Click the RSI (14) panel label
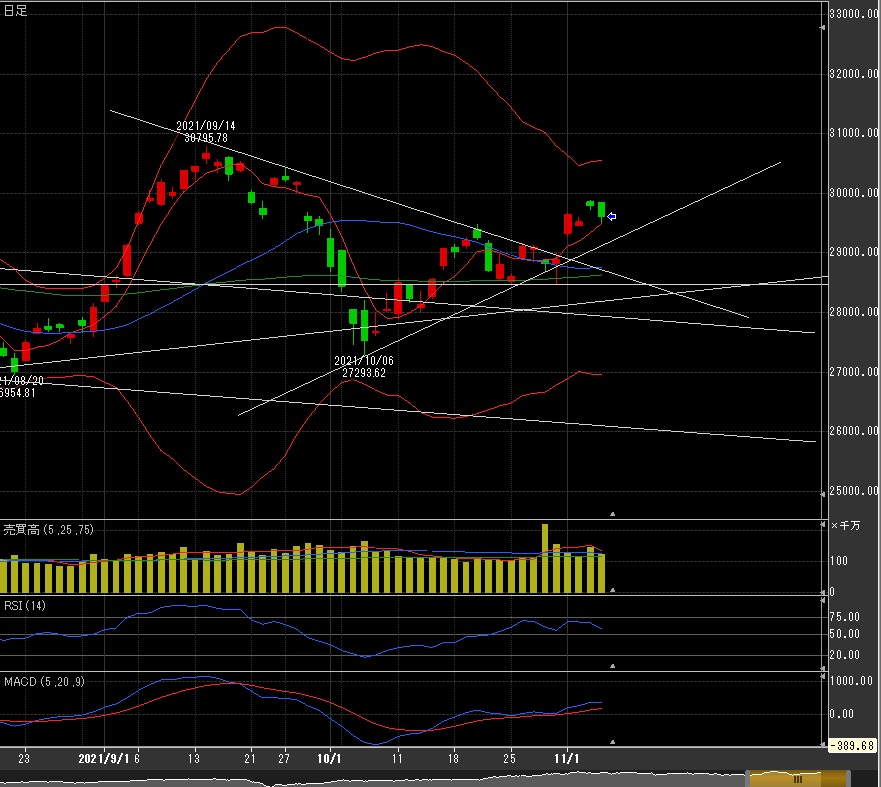 25,606
